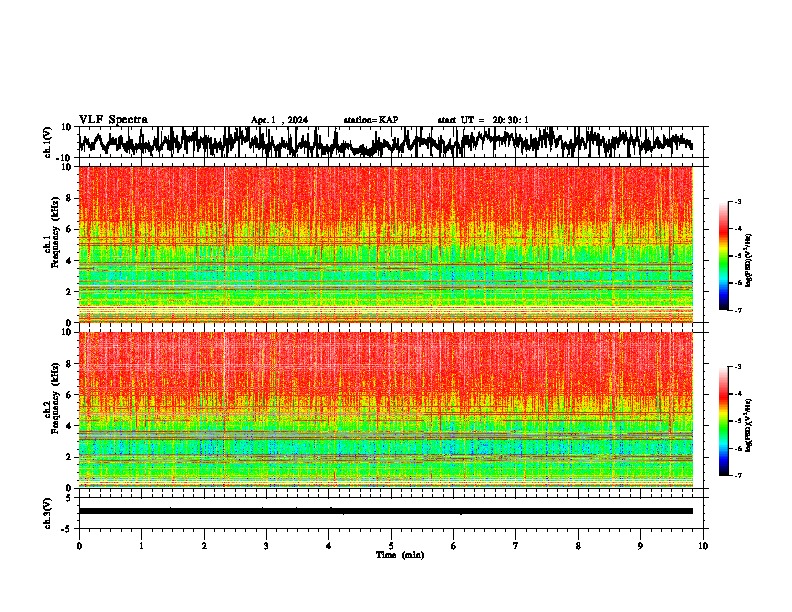Click time axis tick label "6"
The image size is (792, 612).
(454, 546)
